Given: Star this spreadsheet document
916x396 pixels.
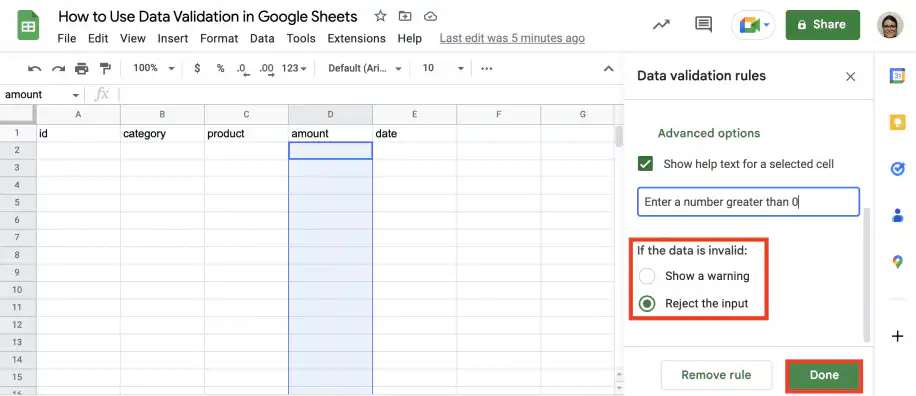Looking at the screenshot, I should [x=380, y=16].
